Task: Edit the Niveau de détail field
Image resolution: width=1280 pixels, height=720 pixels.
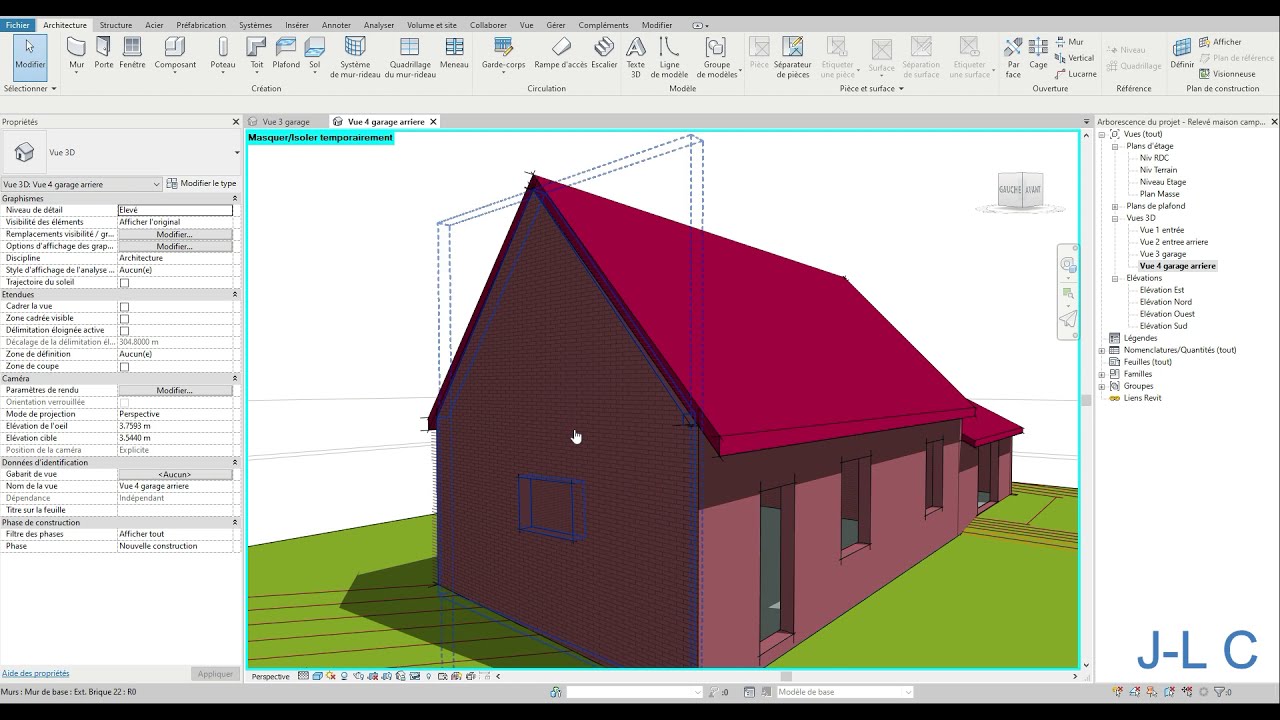Action: pos(175,210)
